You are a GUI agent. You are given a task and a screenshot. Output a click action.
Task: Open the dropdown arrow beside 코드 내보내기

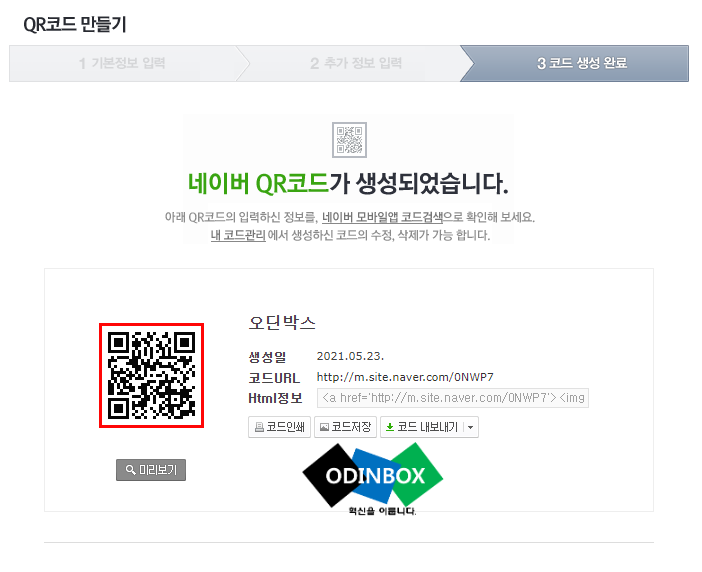pos(471,427)
